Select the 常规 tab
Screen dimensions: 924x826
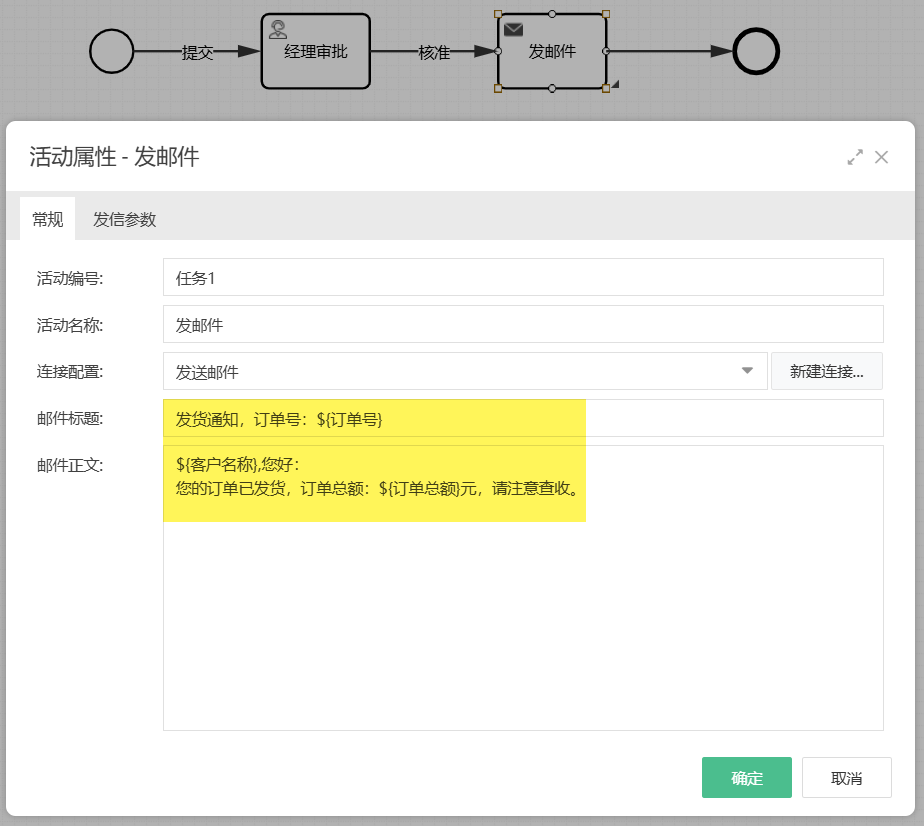click(47, 217)
